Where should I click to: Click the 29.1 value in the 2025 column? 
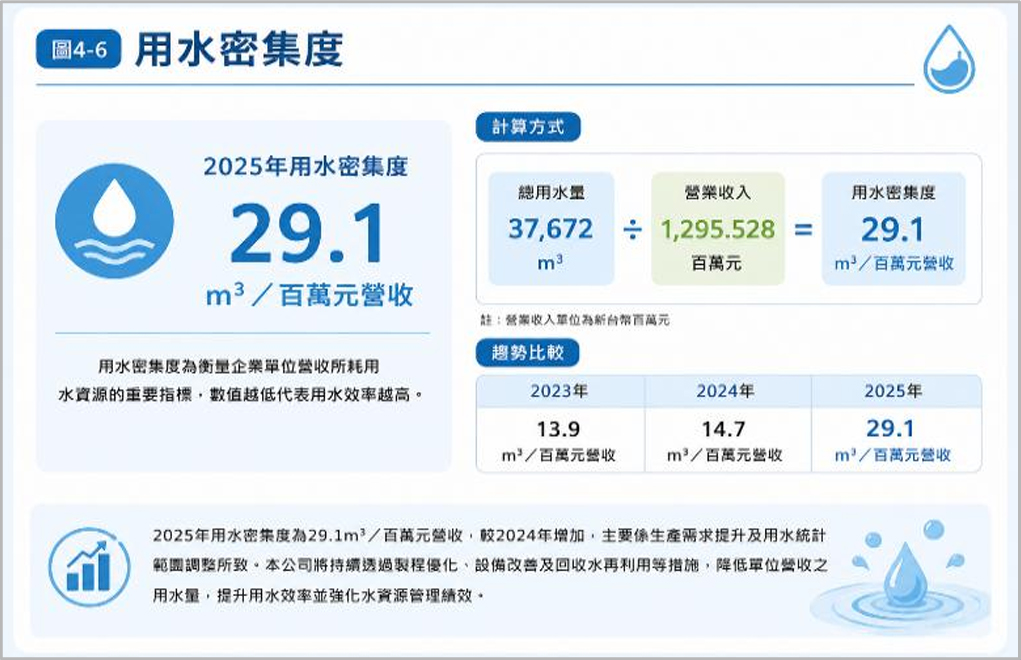[x=890, y=428]
